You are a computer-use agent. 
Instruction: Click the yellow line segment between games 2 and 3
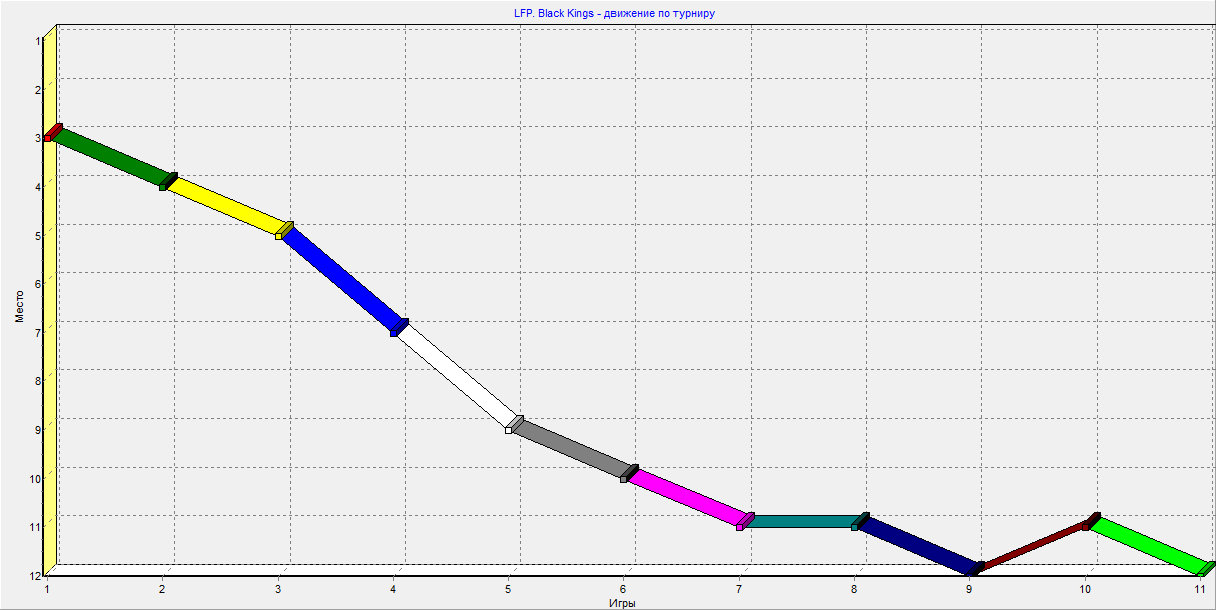click(x=226, y=206)
